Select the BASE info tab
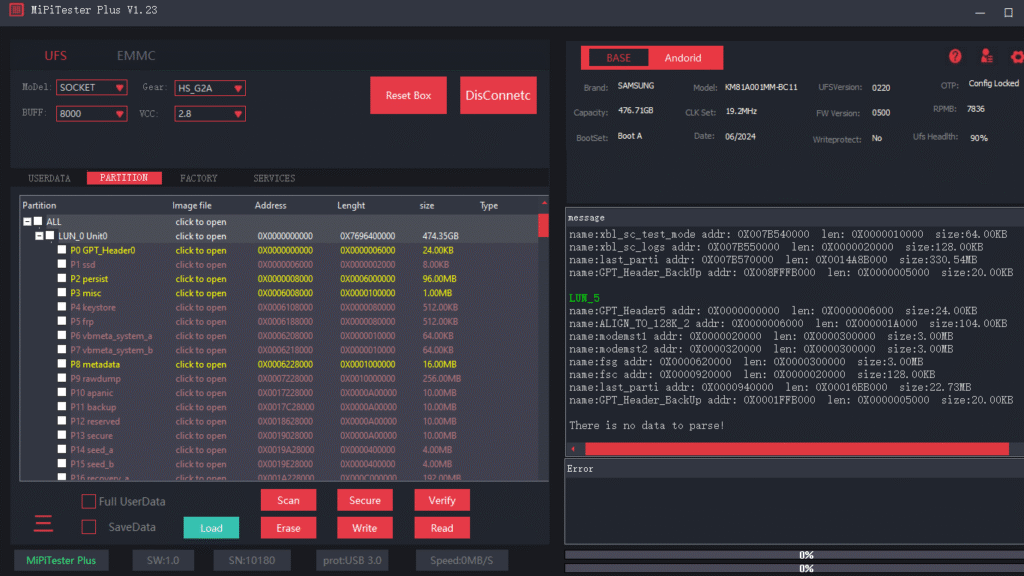The width and height of the screenshot is (1024, 576). [x=618, y=58]
